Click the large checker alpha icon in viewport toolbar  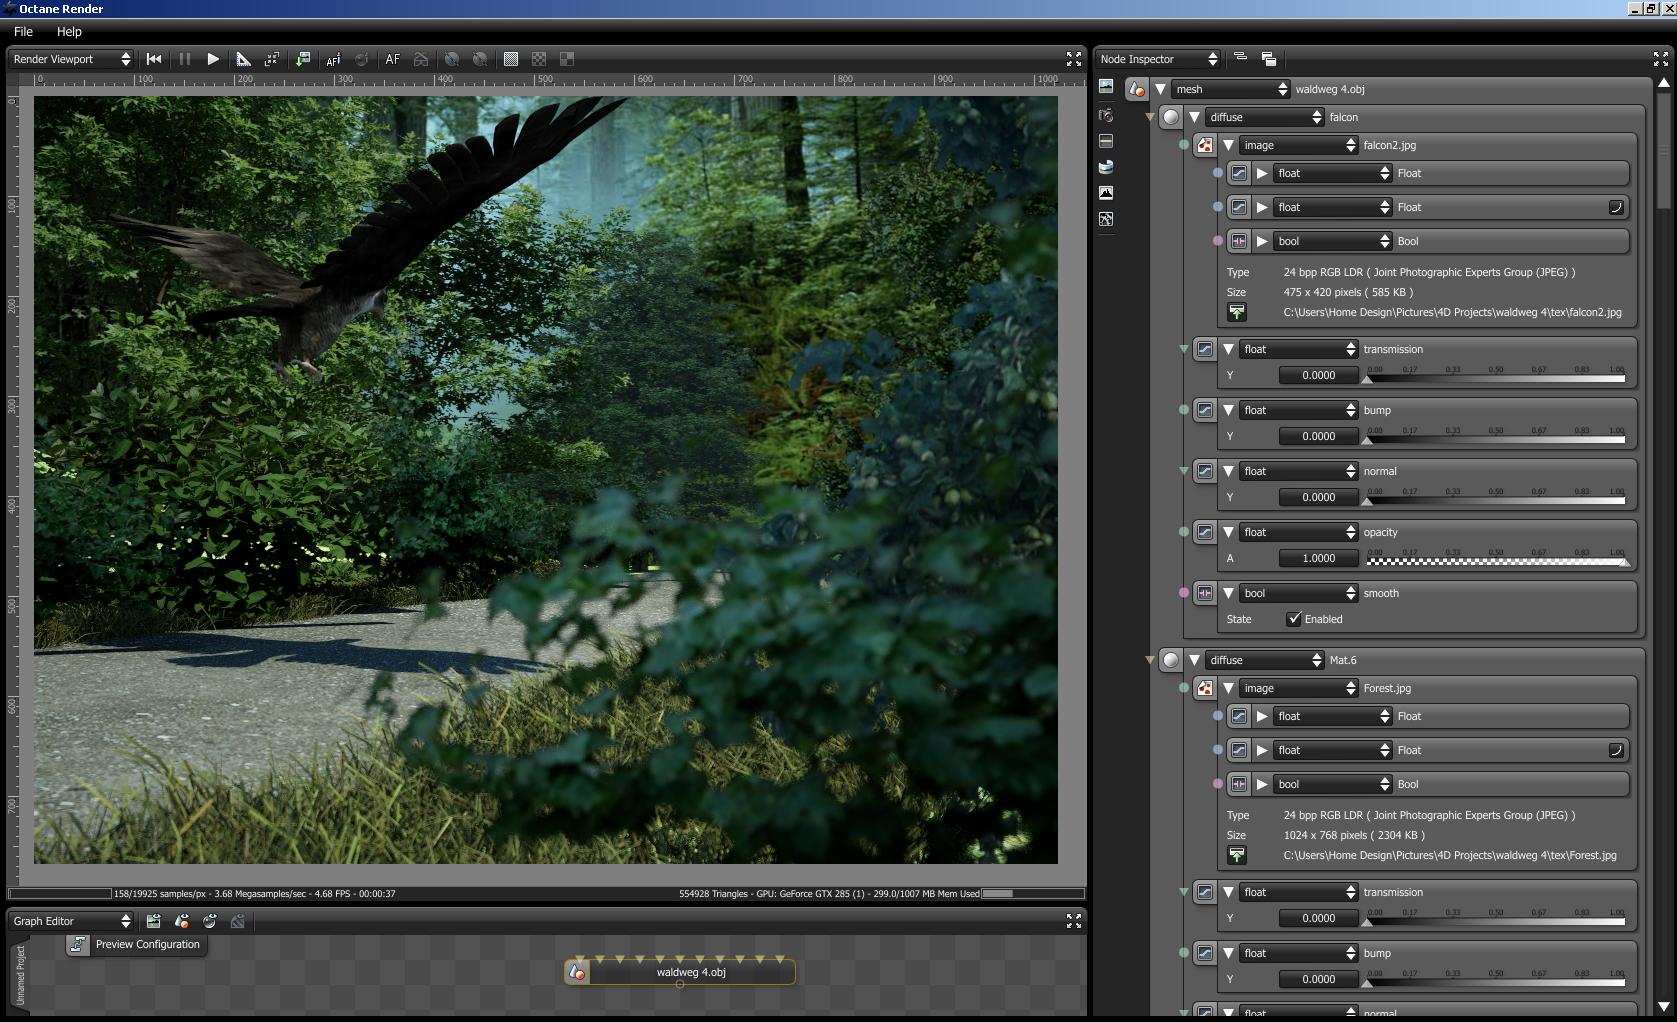click(x=567, y=59)
